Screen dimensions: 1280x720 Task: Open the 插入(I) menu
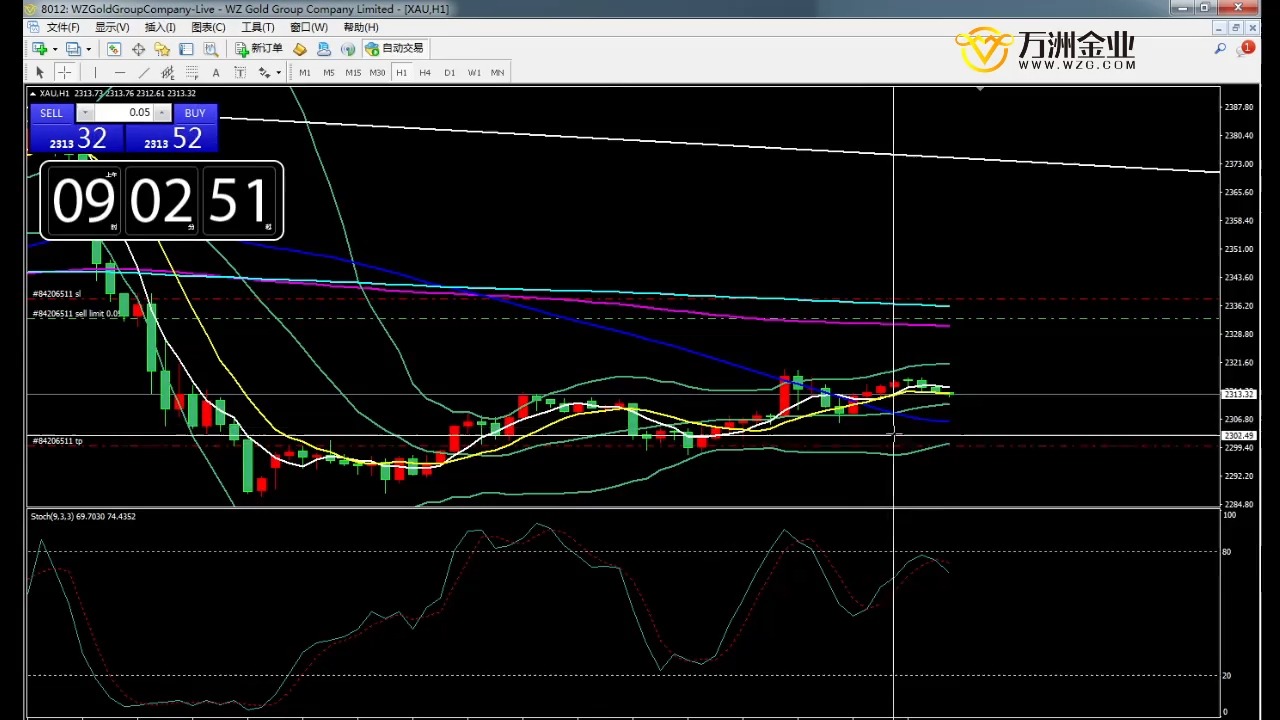pos(160,27)
